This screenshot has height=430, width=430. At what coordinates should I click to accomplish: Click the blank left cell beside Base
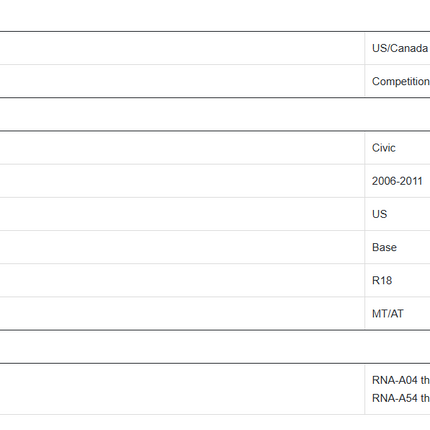[182, 247]
